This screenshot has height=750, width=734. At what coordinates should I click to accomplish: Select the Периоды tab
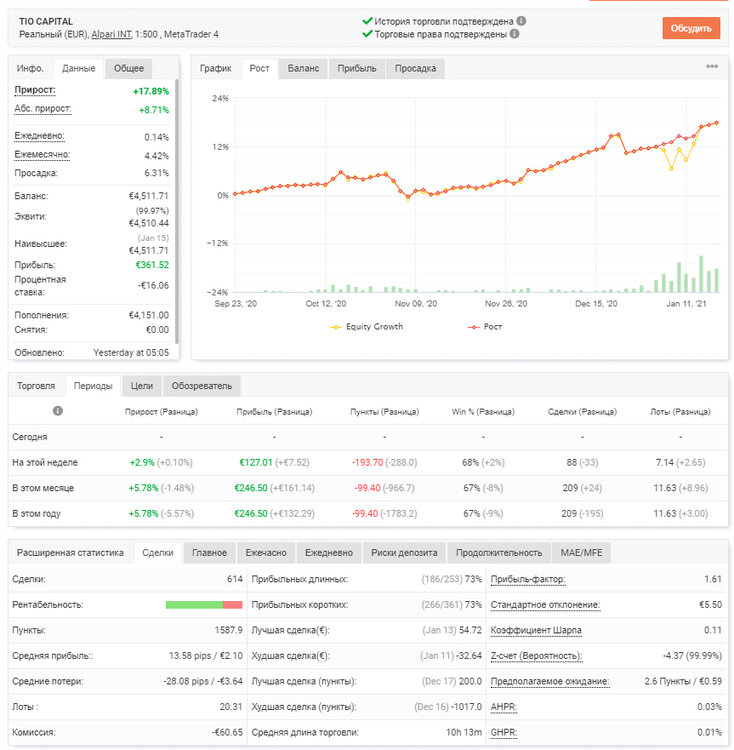click(93, 386)
